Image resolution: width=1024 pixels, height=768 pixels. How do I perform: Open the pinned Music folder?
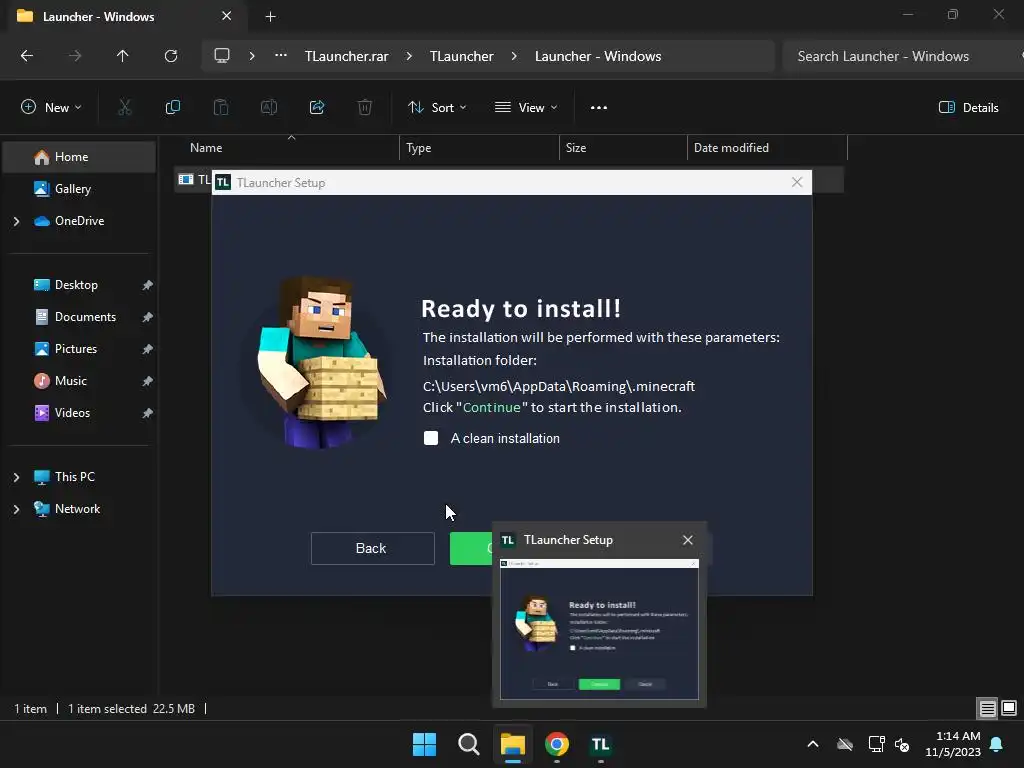[x=79, y=381]
